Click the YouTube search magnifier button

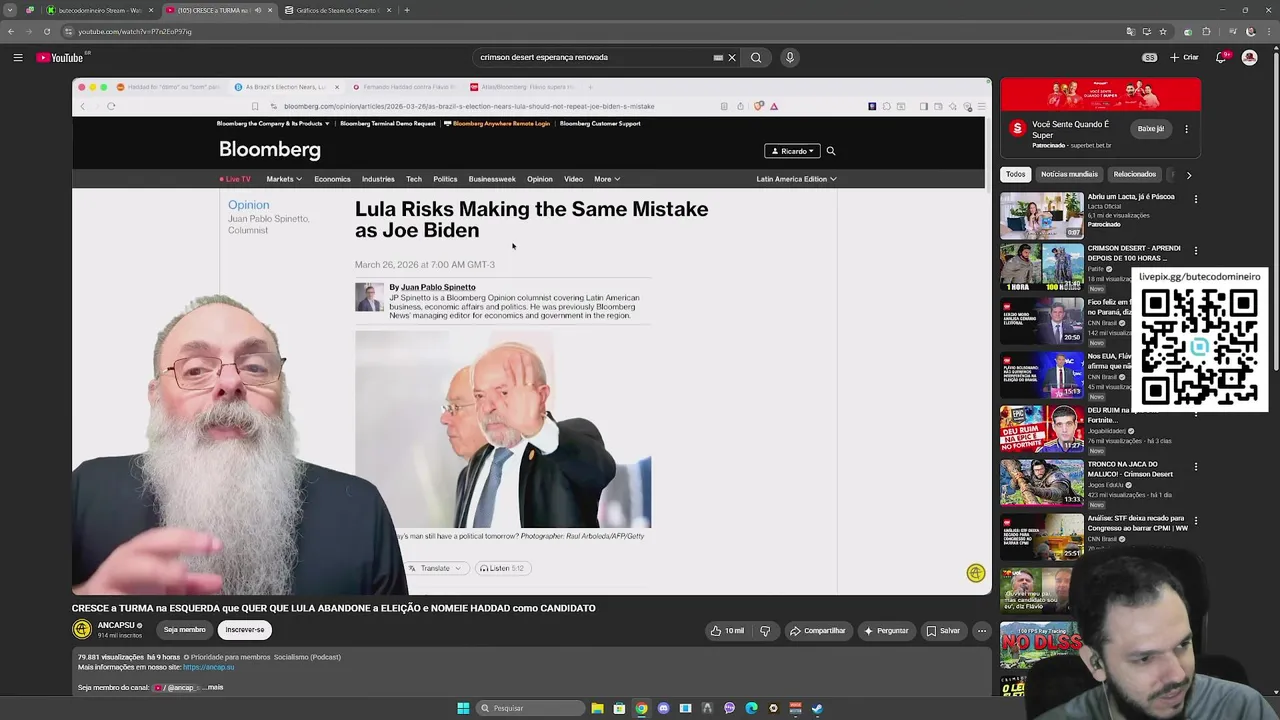pyautogui.click(x=756, y=57)
